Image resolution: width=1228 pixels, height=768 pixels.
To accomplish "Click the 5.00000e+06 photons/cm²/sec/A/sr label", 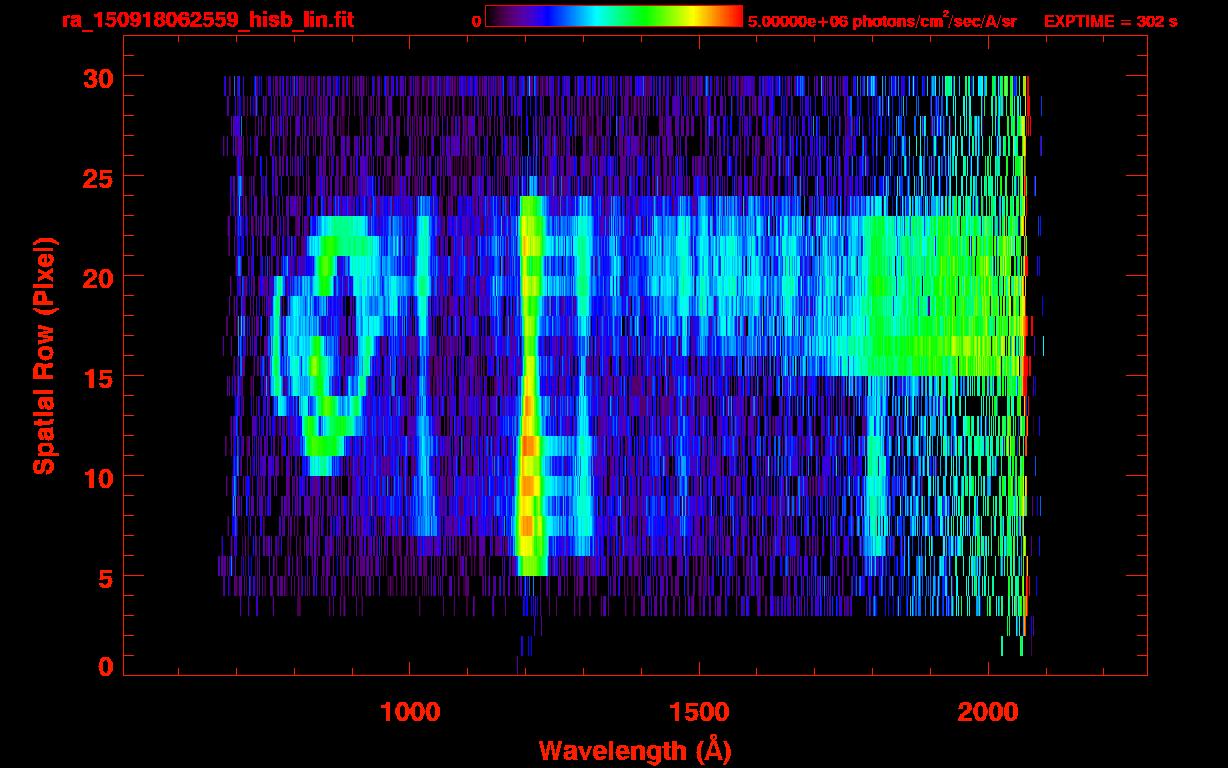I will pyautogui.click(x=882, y=20).
